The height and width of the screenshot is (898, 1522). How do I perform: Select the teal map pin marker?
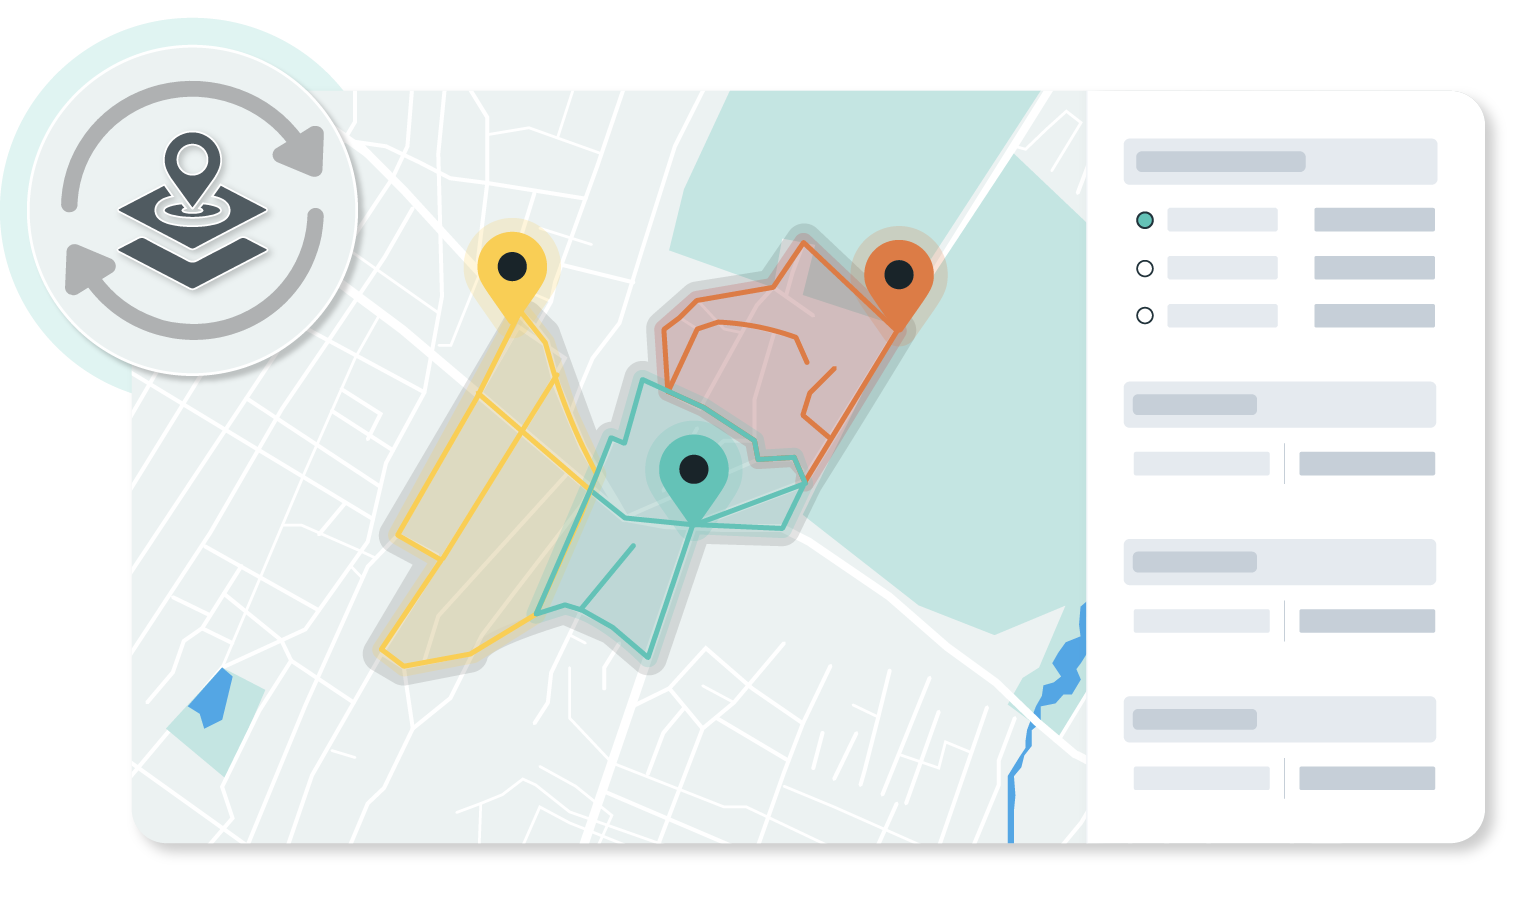(692, 468)
